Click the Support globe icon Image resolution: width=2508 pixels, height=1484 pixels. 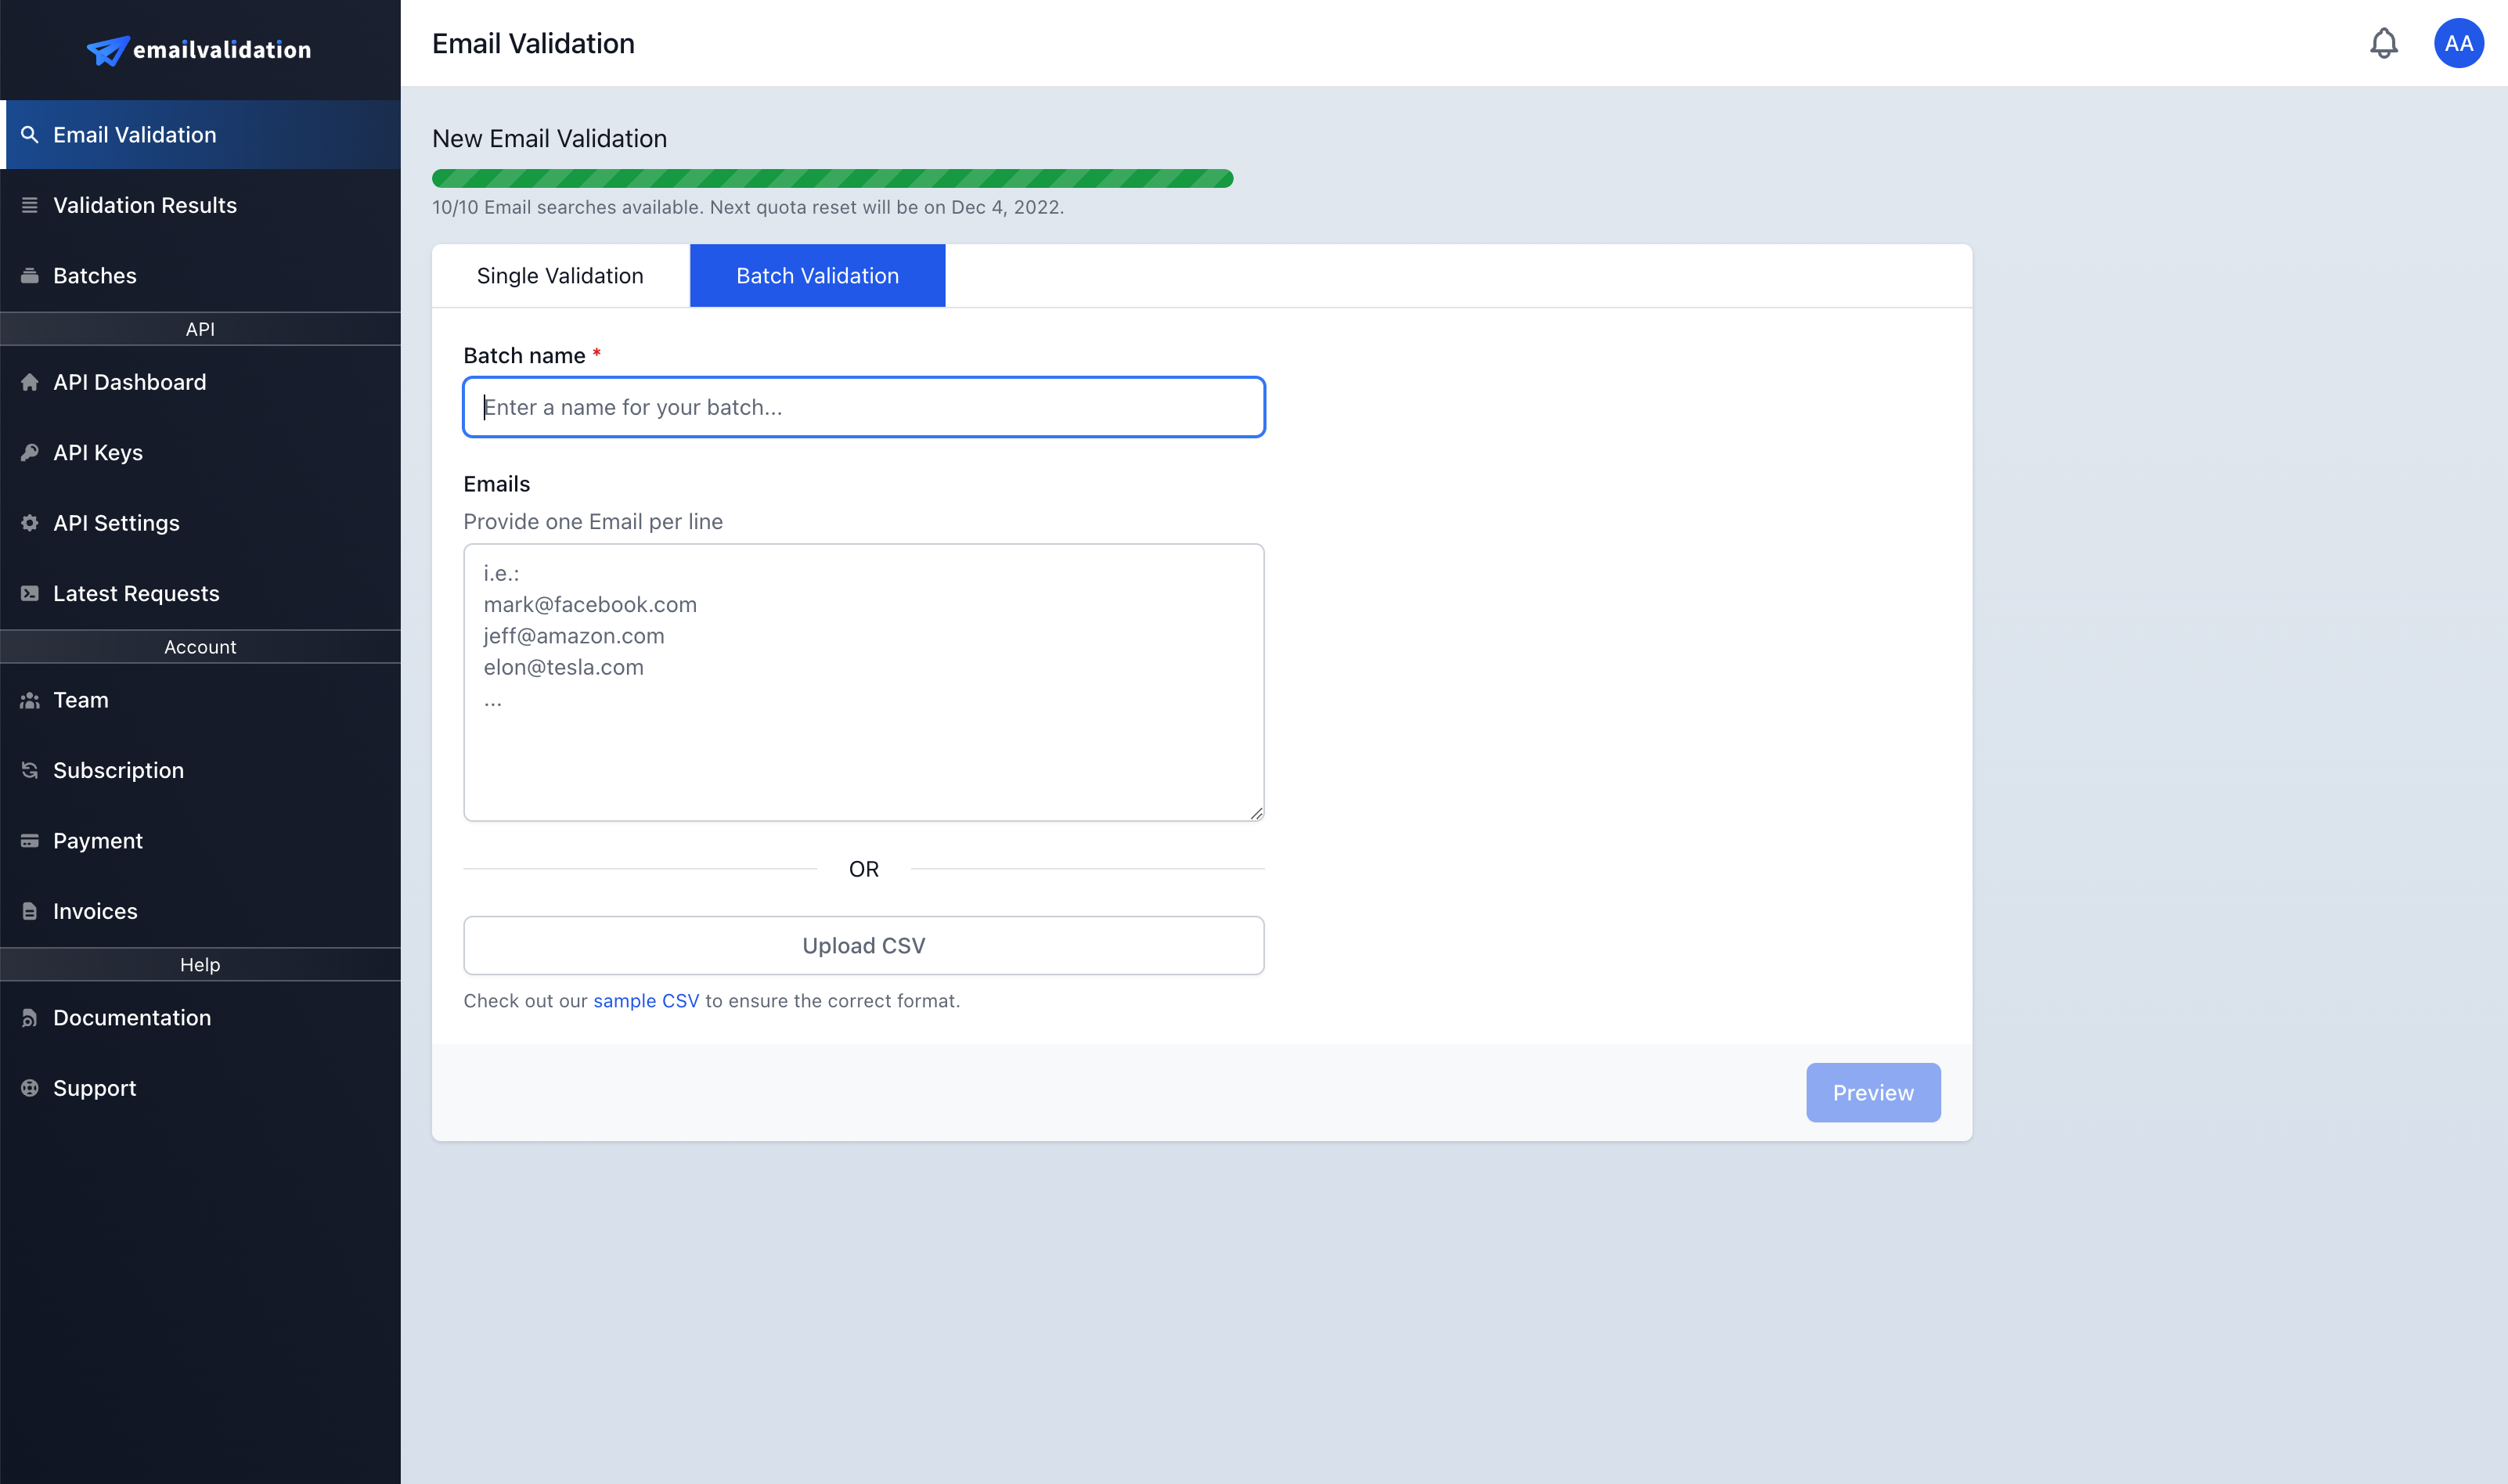click(30, 1088)
